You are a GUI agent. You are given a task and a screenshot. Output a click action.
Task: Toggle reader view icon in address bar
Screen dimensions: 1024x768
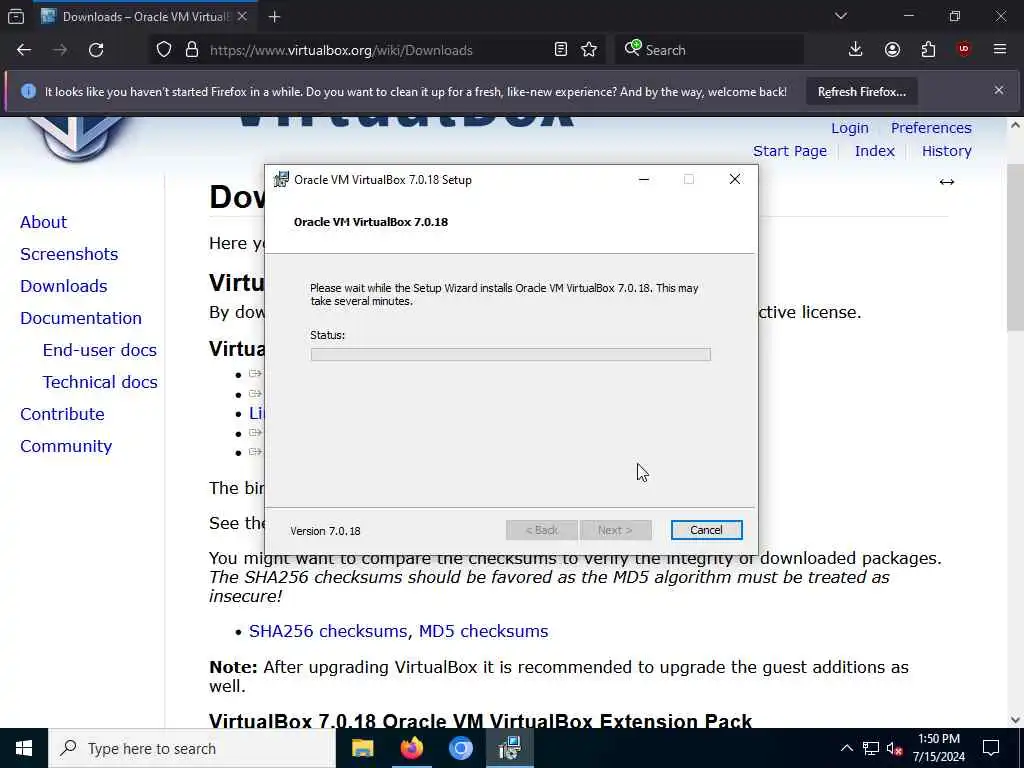click(560, 50)
